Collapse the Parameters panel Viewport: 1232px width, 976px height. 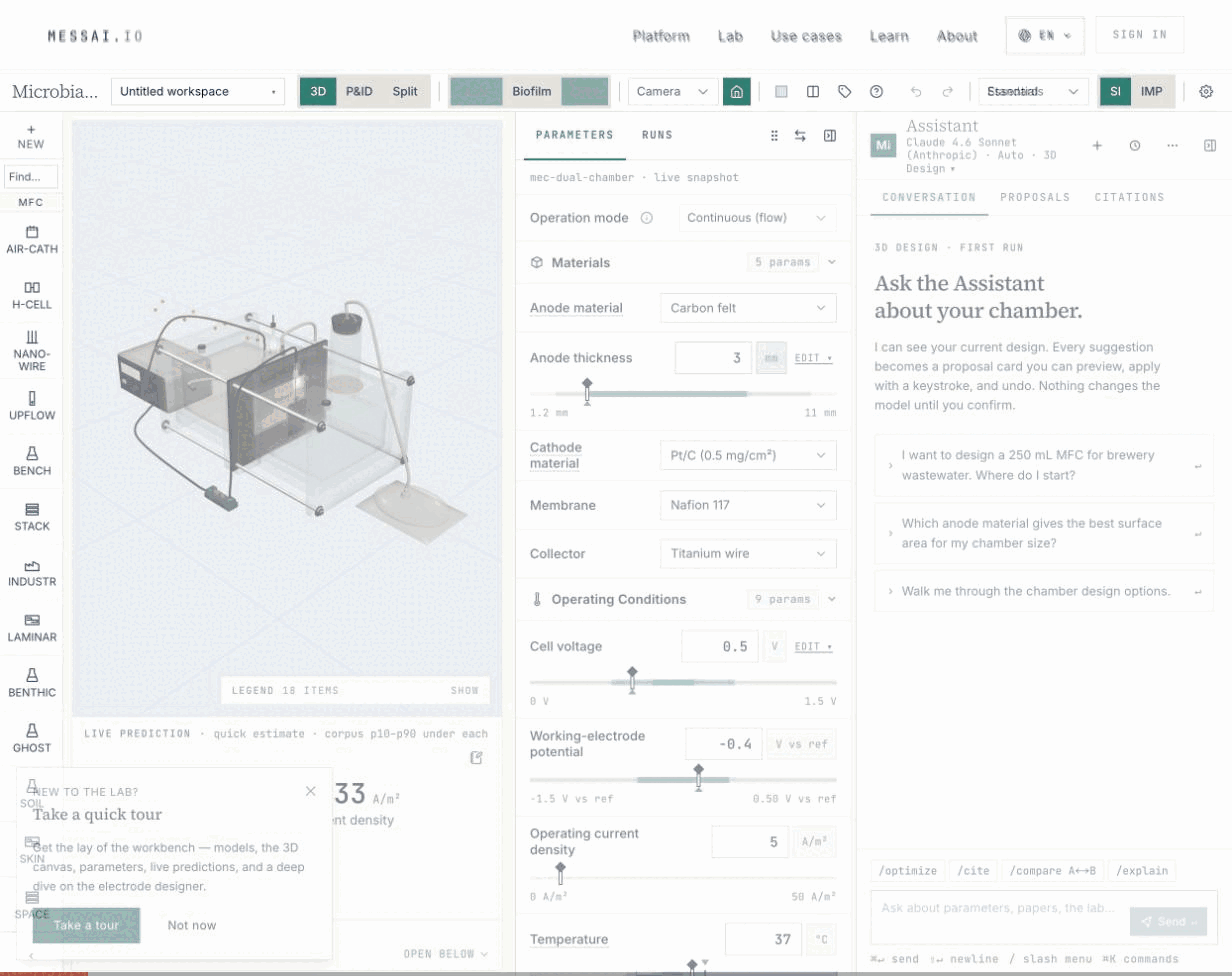click(830, 135)
